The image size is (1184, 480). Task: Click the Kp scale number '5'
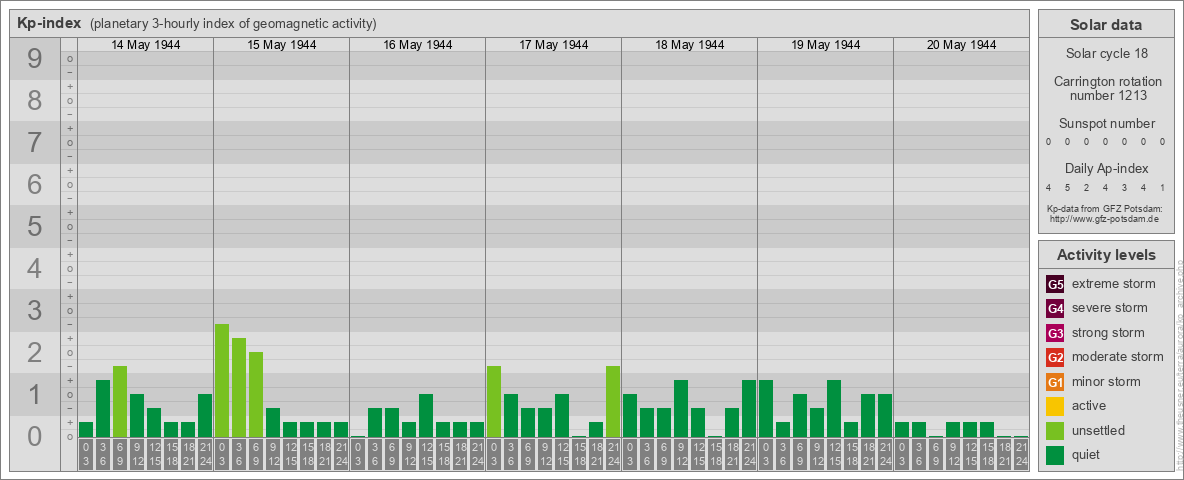click(35, 226)
